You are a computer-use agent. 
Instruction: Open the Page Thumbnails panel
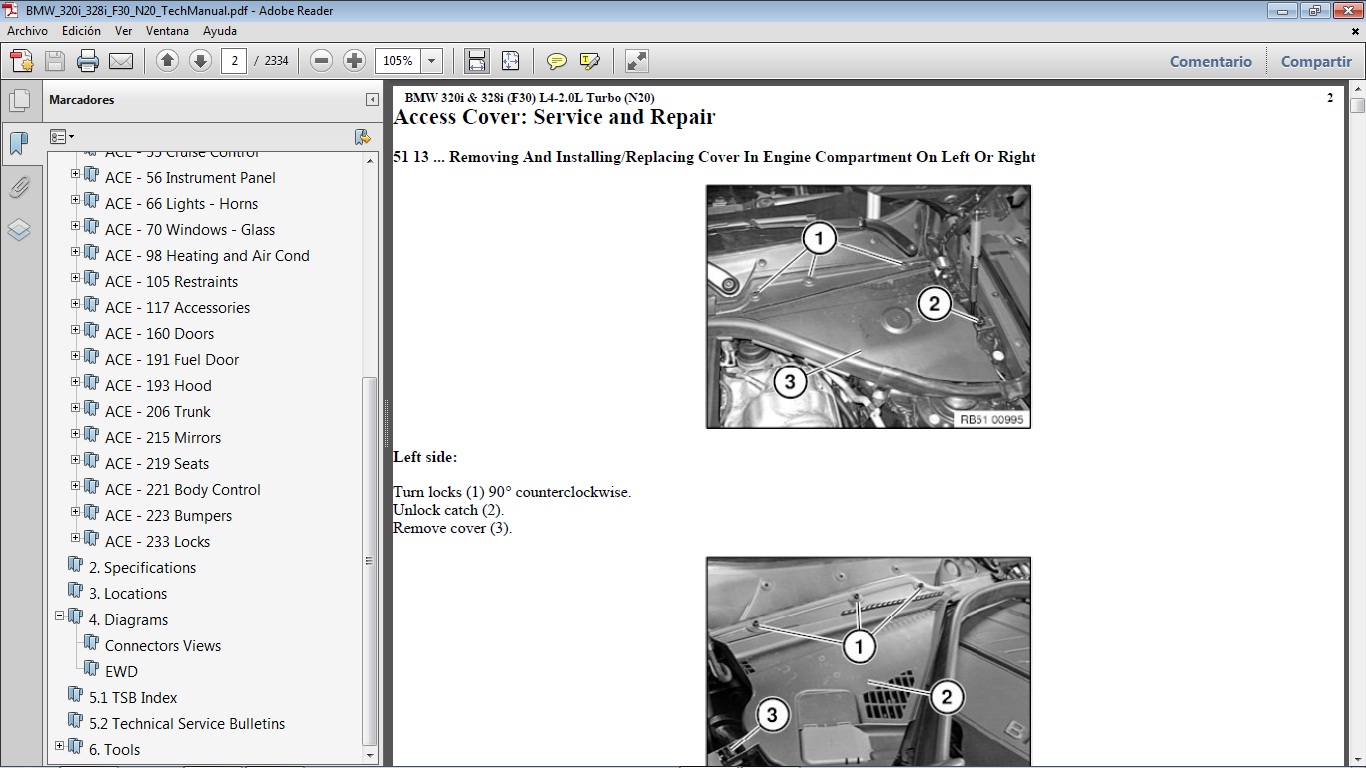[19, 100]
